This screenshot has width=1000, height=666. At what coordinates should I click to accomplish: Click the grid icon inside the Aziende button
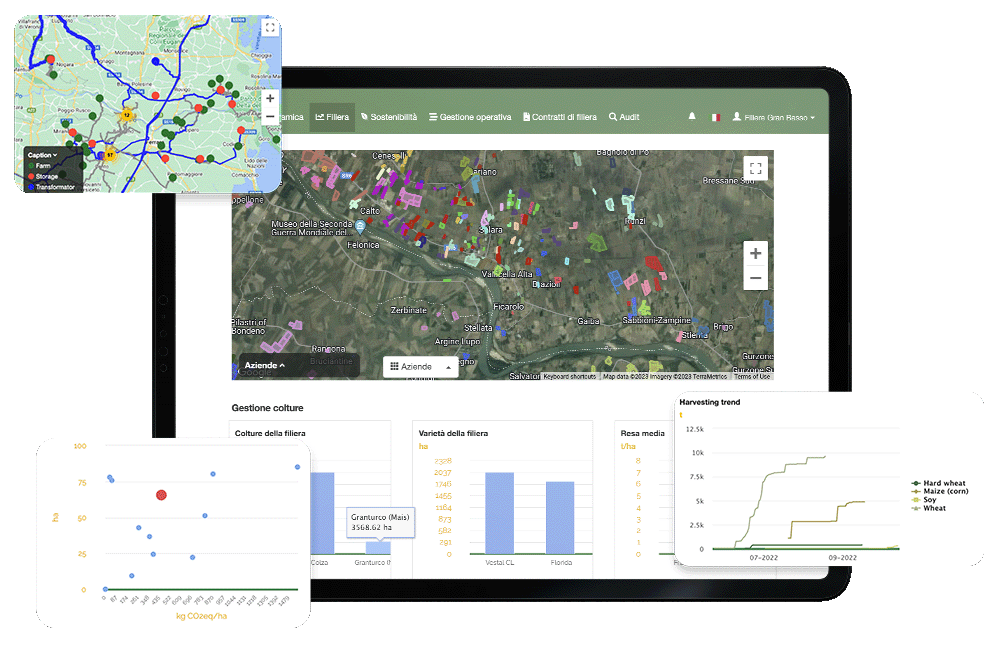[x=394, y=366]
